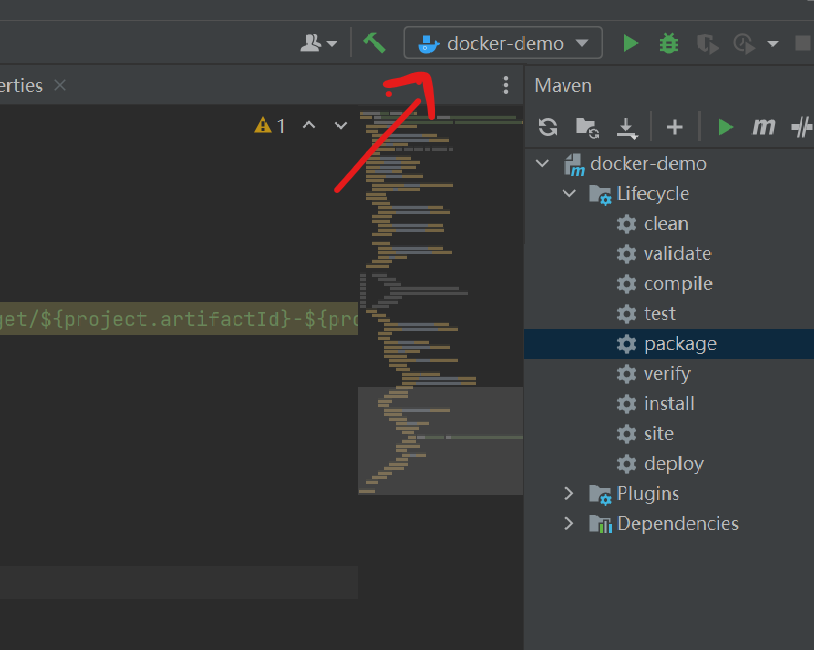Click the Run with Coverage icon
814x650 pixels.
point(707,44)
